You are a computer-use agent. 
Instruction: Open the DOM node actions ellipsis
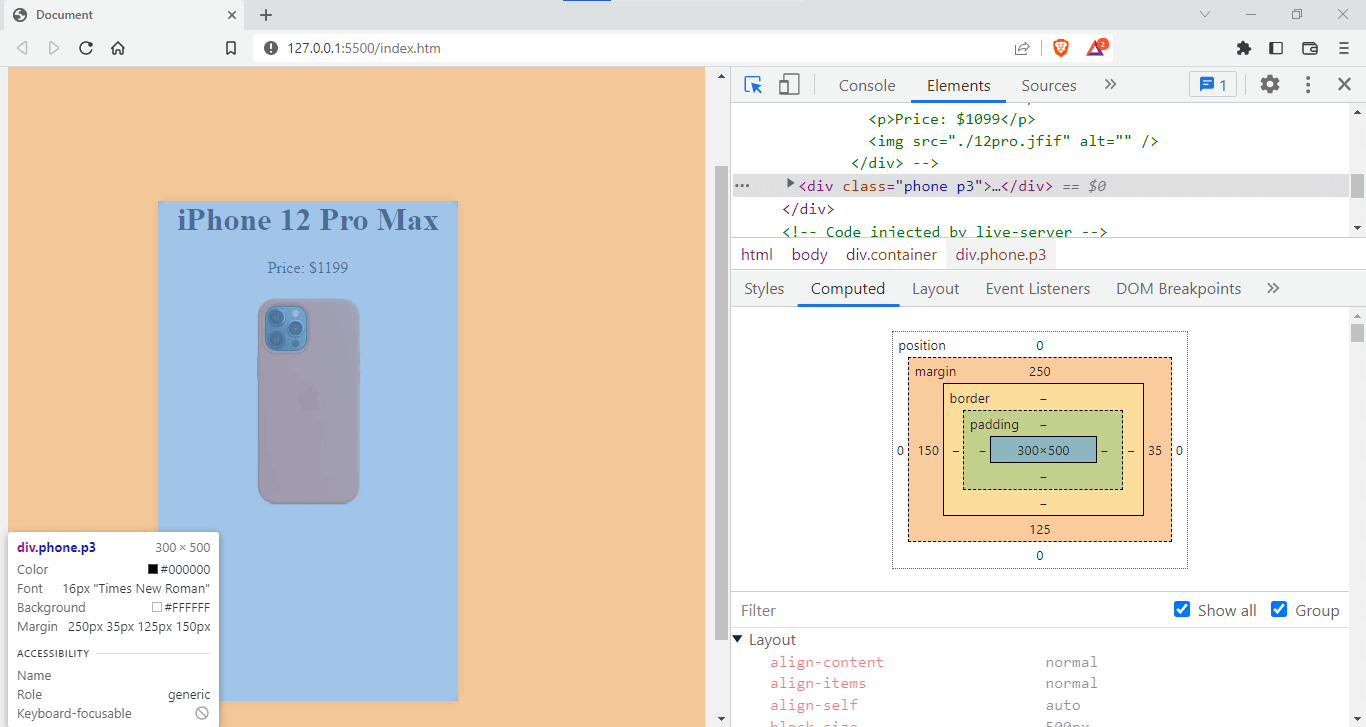click(742, 186)
